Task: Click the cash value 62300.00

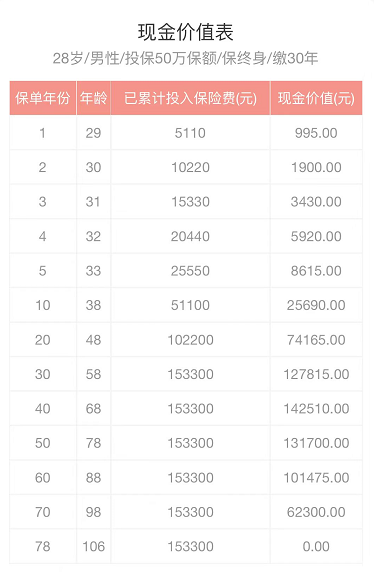Action: click(316, 512)
